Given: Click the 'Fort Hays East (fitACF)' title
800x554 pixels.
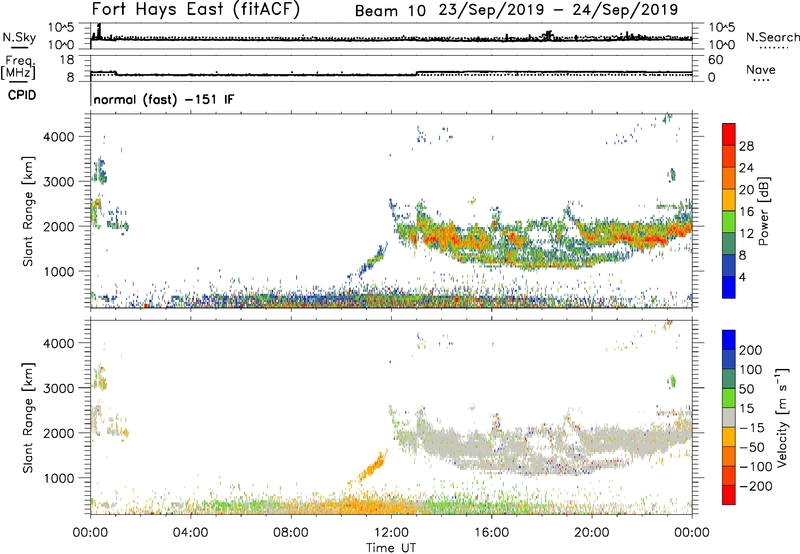Looking at the screenshot, I should [196, 10].
